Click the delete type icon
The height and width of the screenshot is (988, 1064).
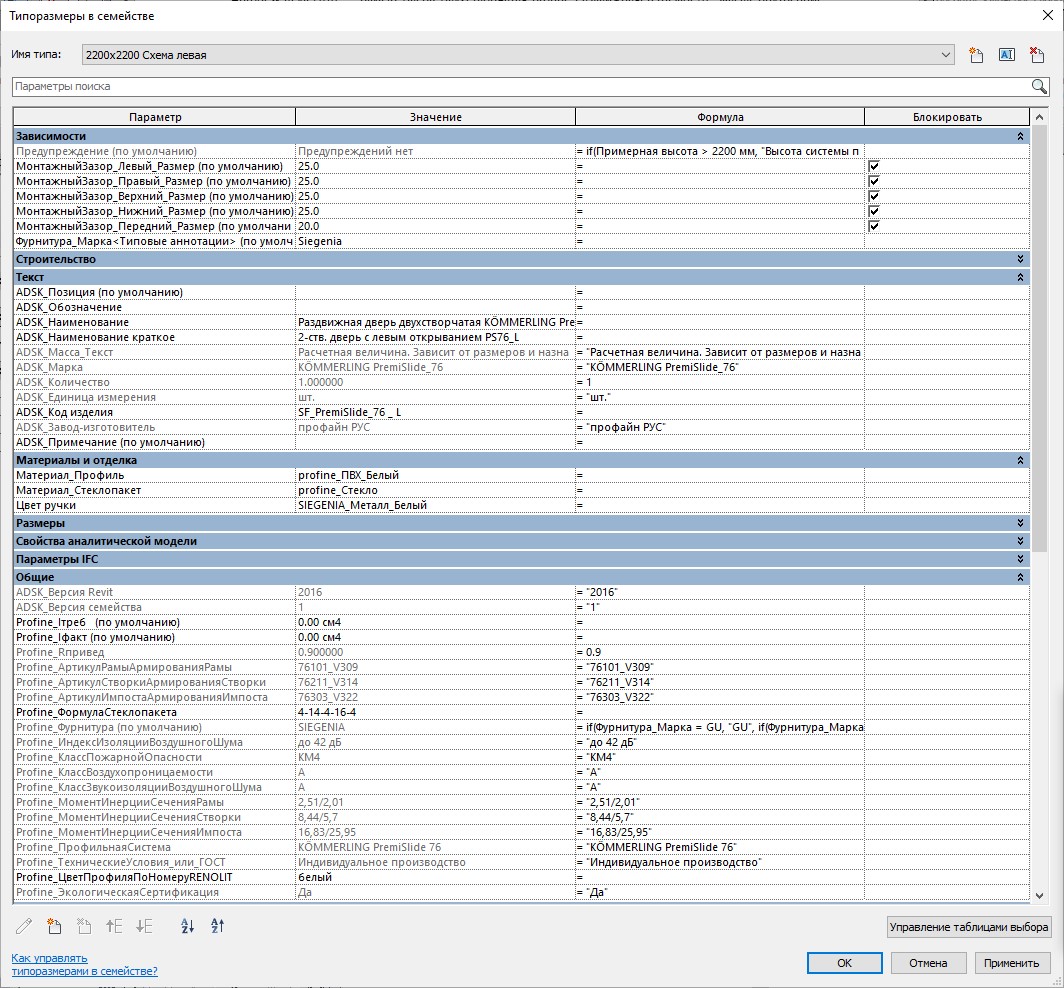pyautogui.click(x=1037, y=55)
